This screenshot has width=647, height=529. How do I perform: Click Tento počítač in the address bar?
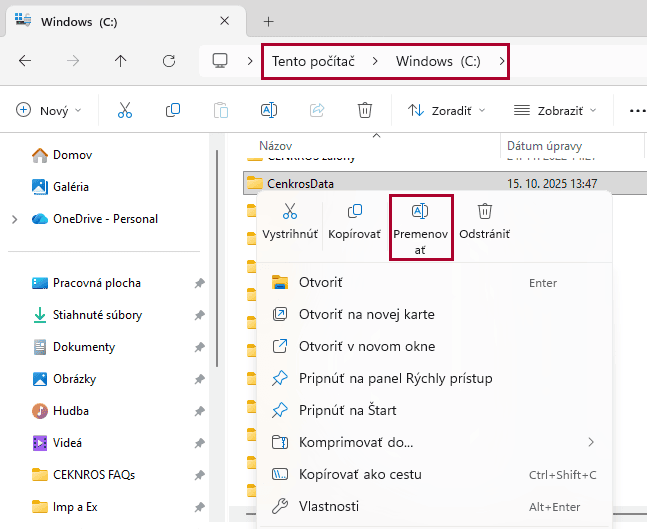(315, 61)
